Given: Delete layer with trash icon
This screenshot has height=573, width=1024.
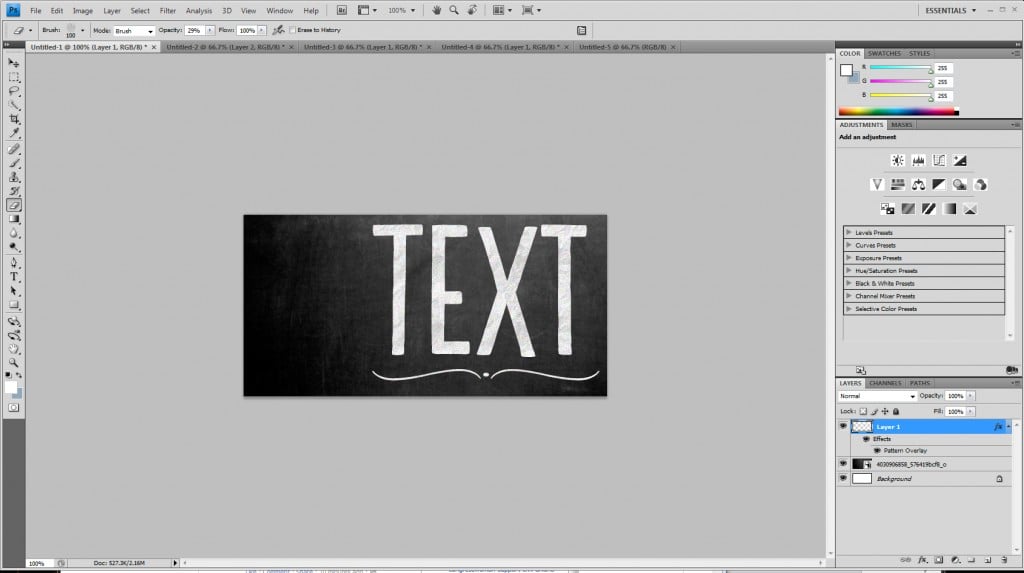Looking at the screenshot, I should 1004,560.
